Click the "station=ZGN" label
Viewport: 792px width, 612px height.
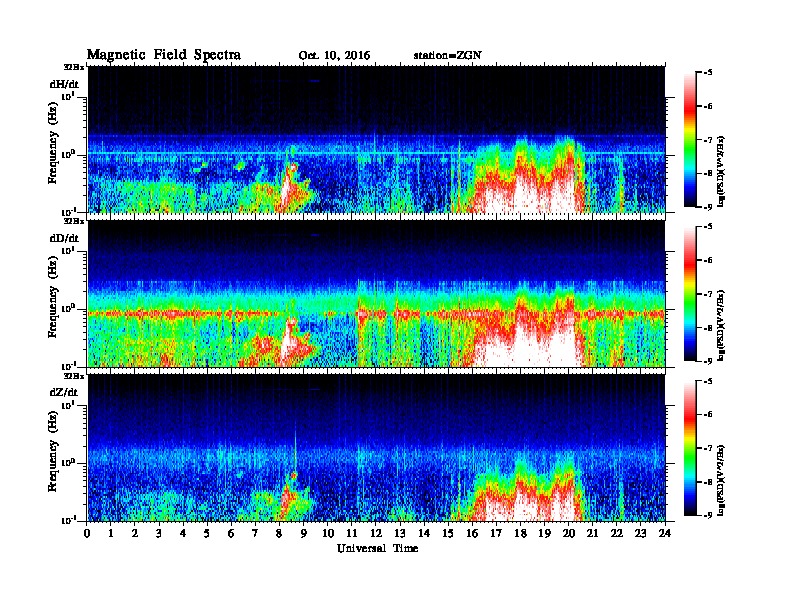(448, 55)
